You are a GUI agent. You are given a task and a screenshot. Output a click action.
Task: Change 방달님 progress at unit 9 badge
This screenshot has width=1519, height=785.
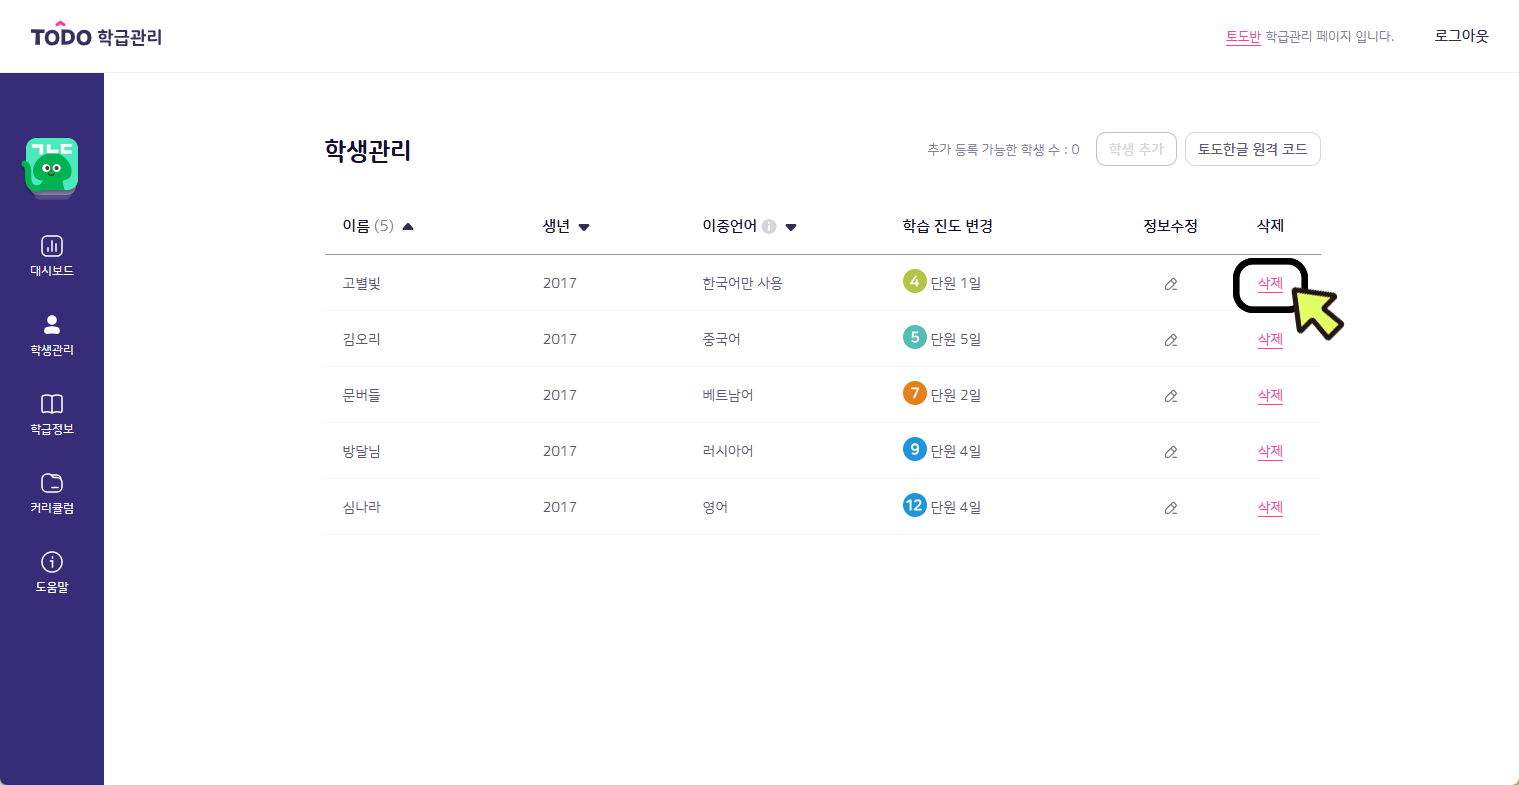click(914, 449)
